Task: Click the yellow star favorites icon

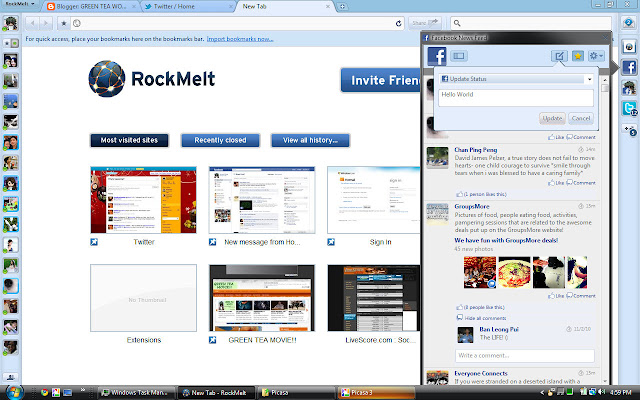Action: [578, 56]
